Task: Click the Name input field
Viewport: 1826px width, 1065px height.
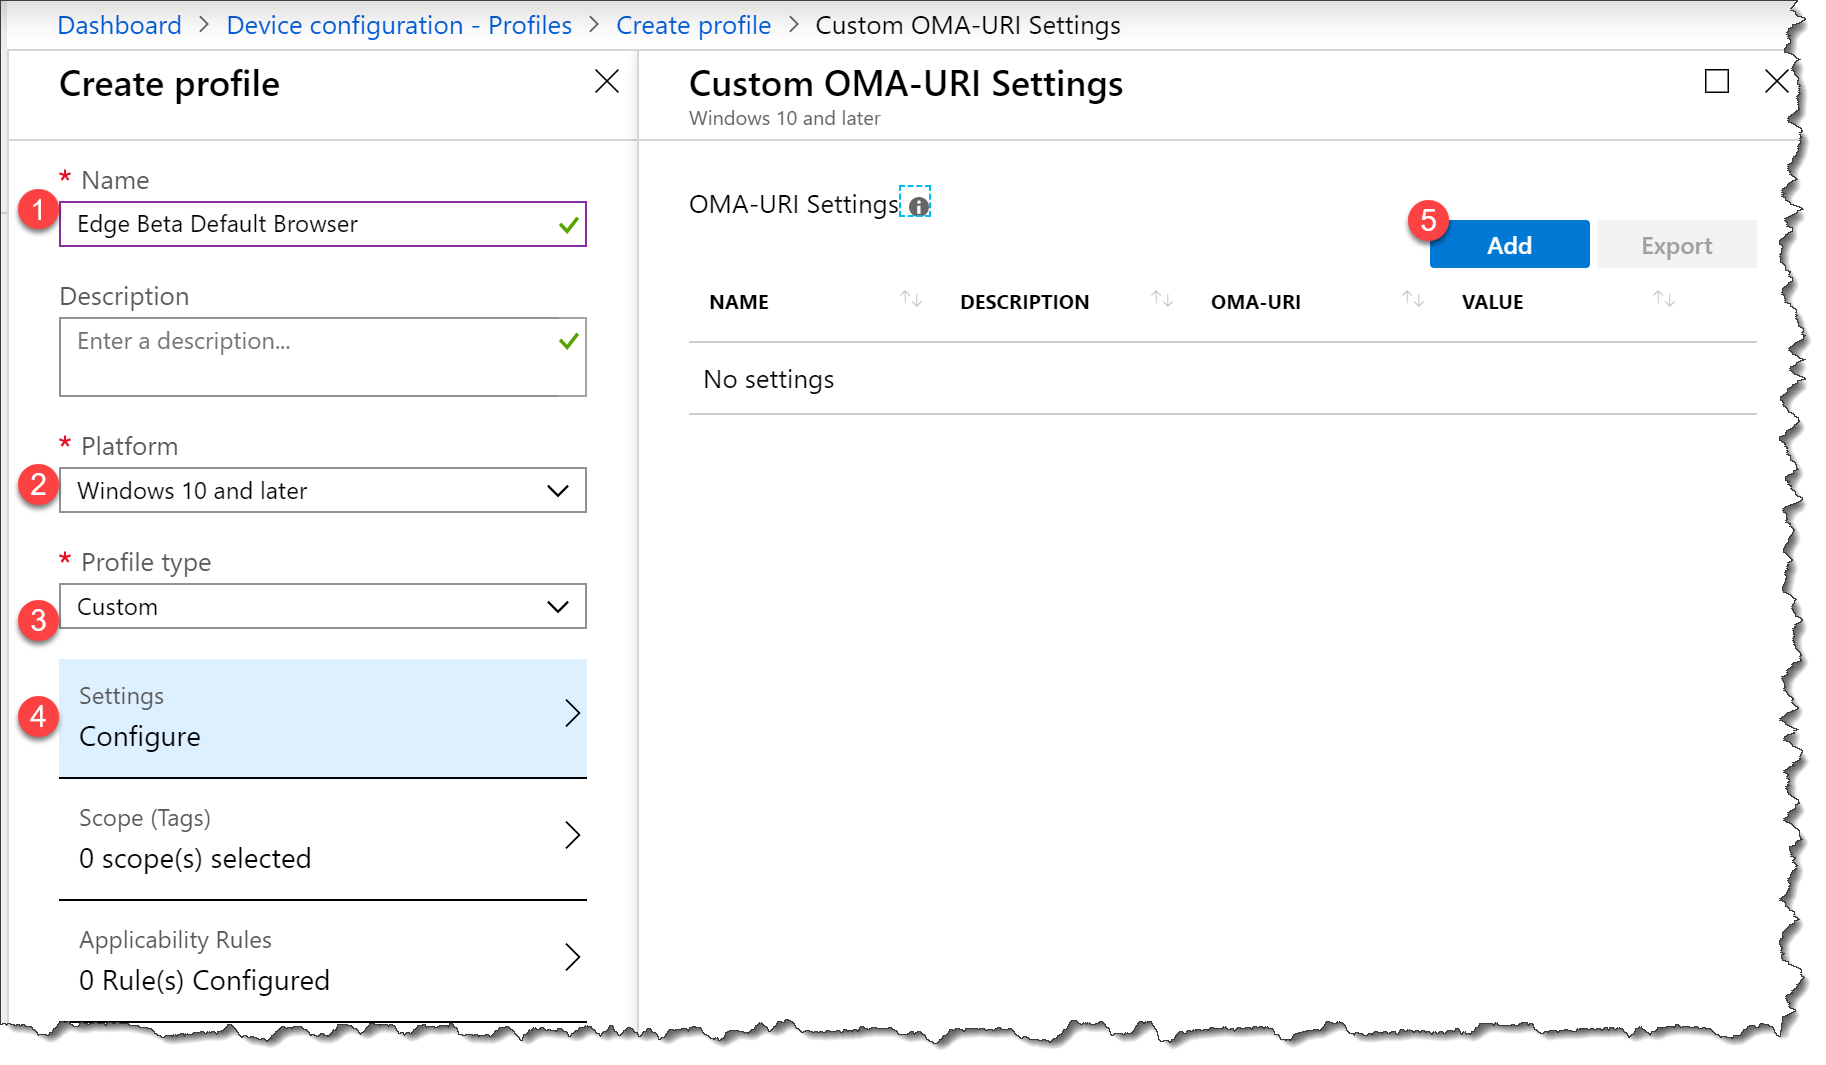Action: [x=322, y=224]
